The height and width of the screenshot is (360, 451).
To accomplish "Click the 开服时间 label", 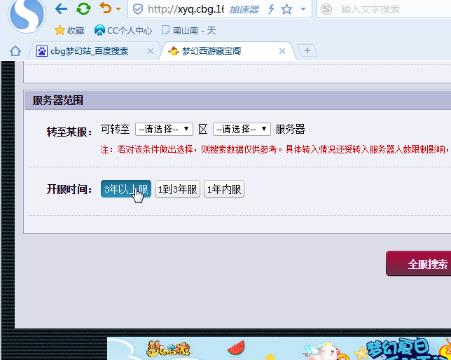I will pyautogui.click(x=69, y=189).
